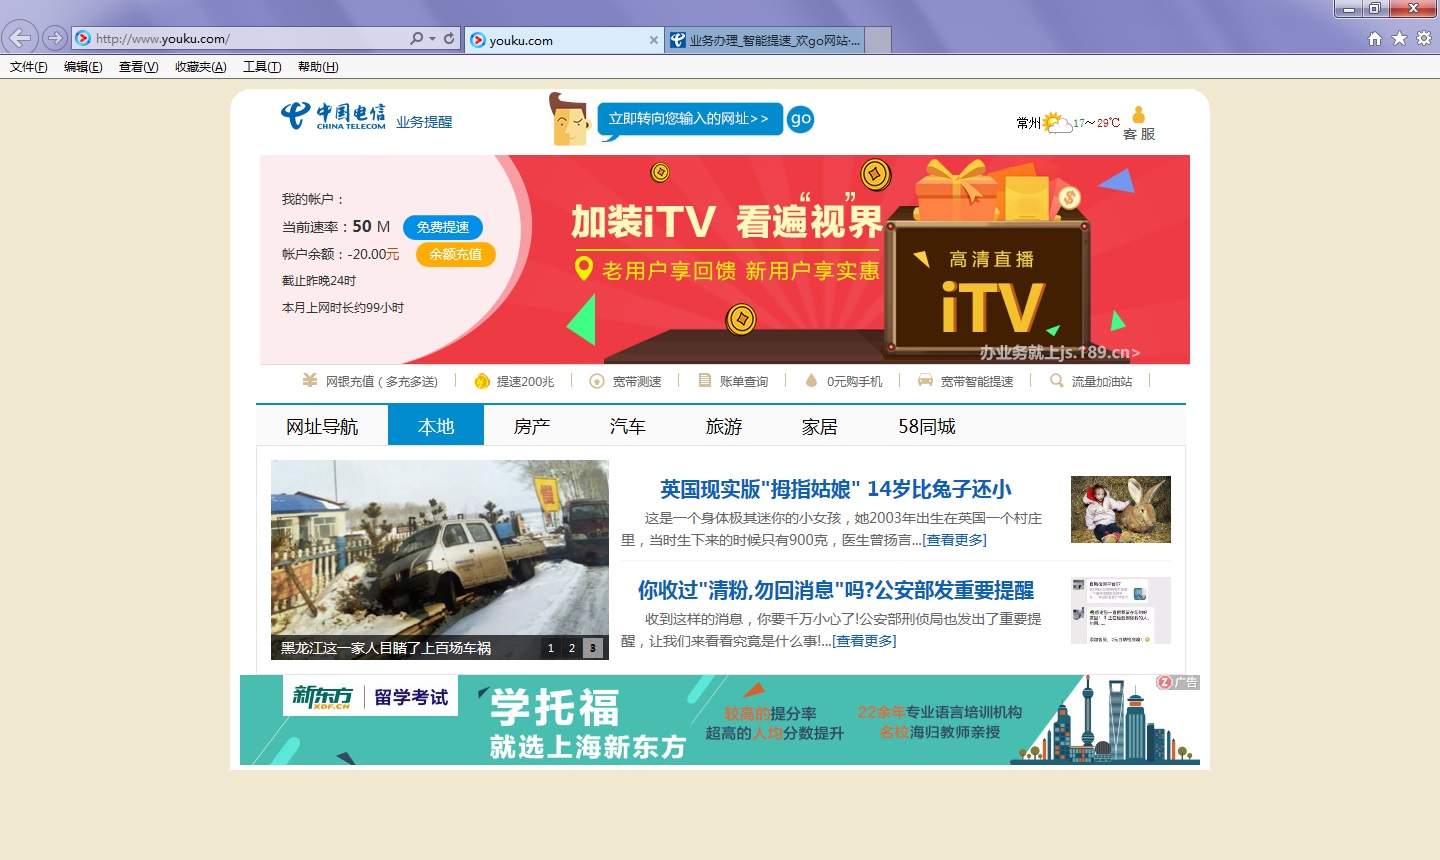
Task: Select the 家居 tab
Action: pos(820,426)
